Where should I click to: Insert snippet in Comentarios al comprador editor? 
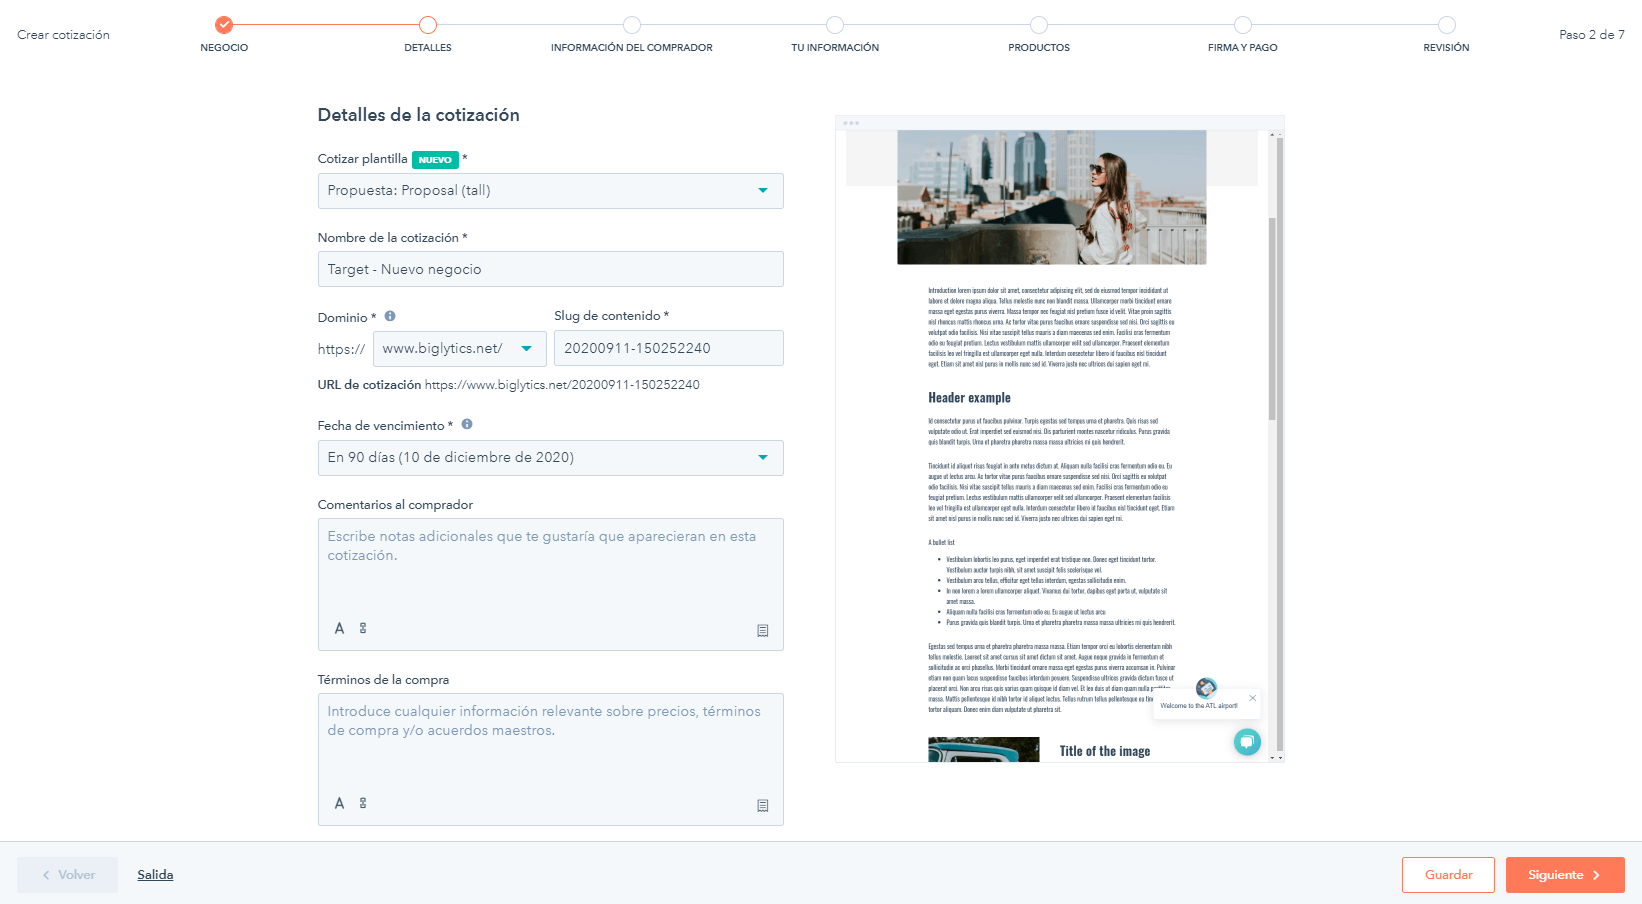[763, 631]
